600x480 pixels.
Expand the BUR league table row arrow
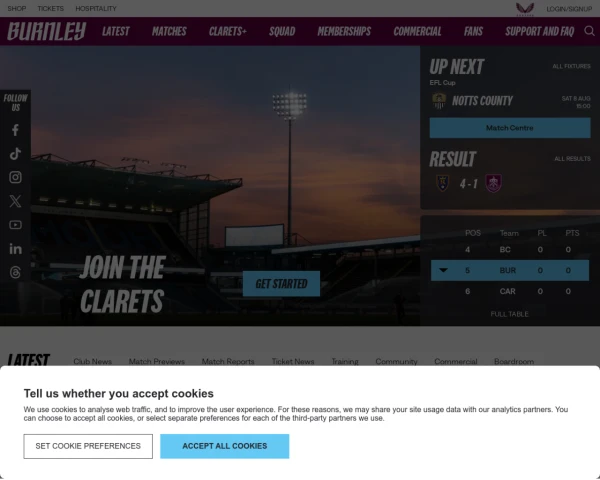(x=443, y=270)
